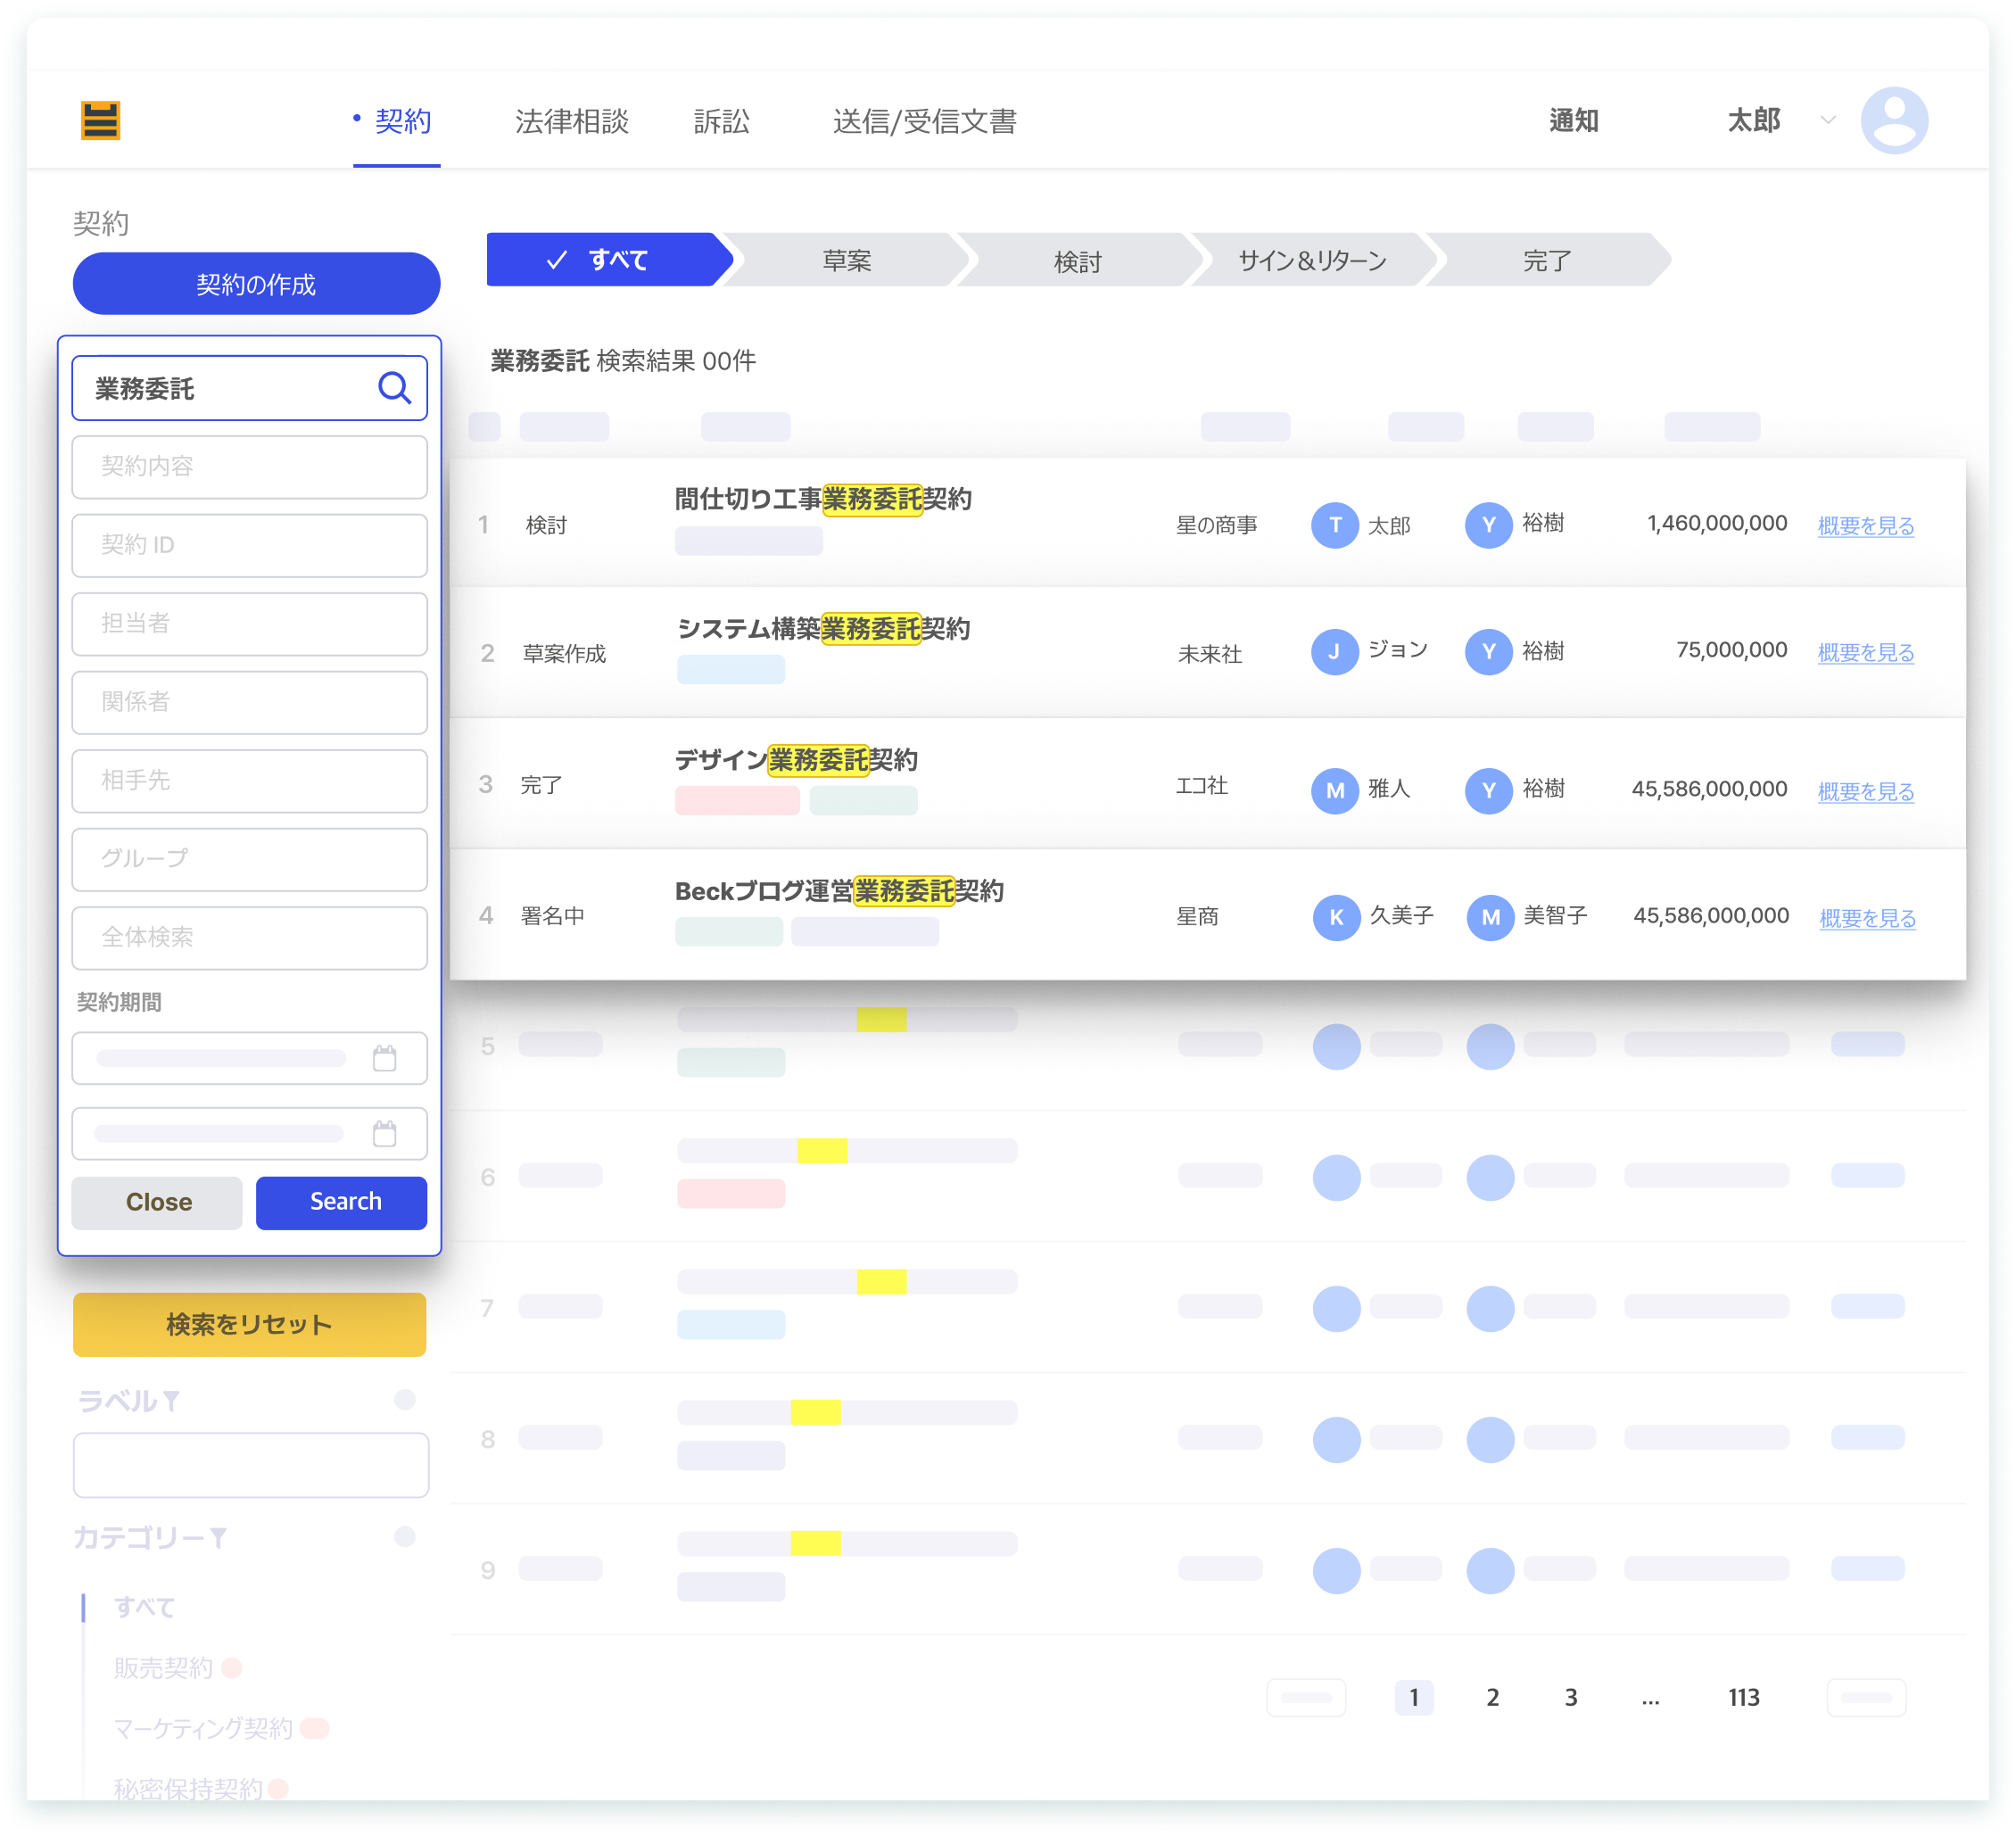Click avatar K for 久美子
The image size is (2016, 1836).
(1336, 917)
